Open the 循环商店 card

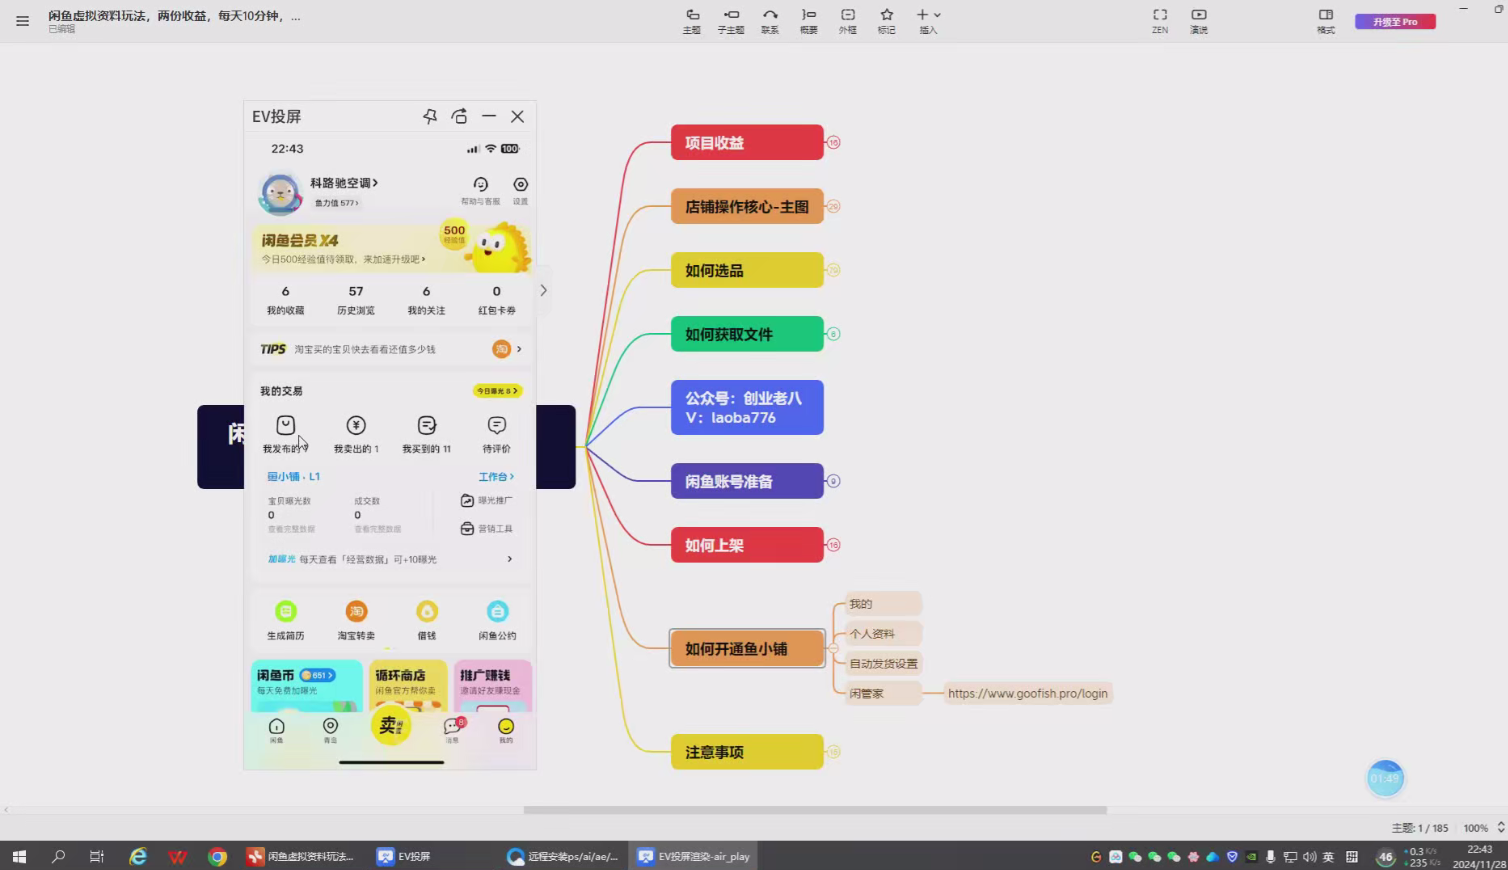(x=408, y=685)
